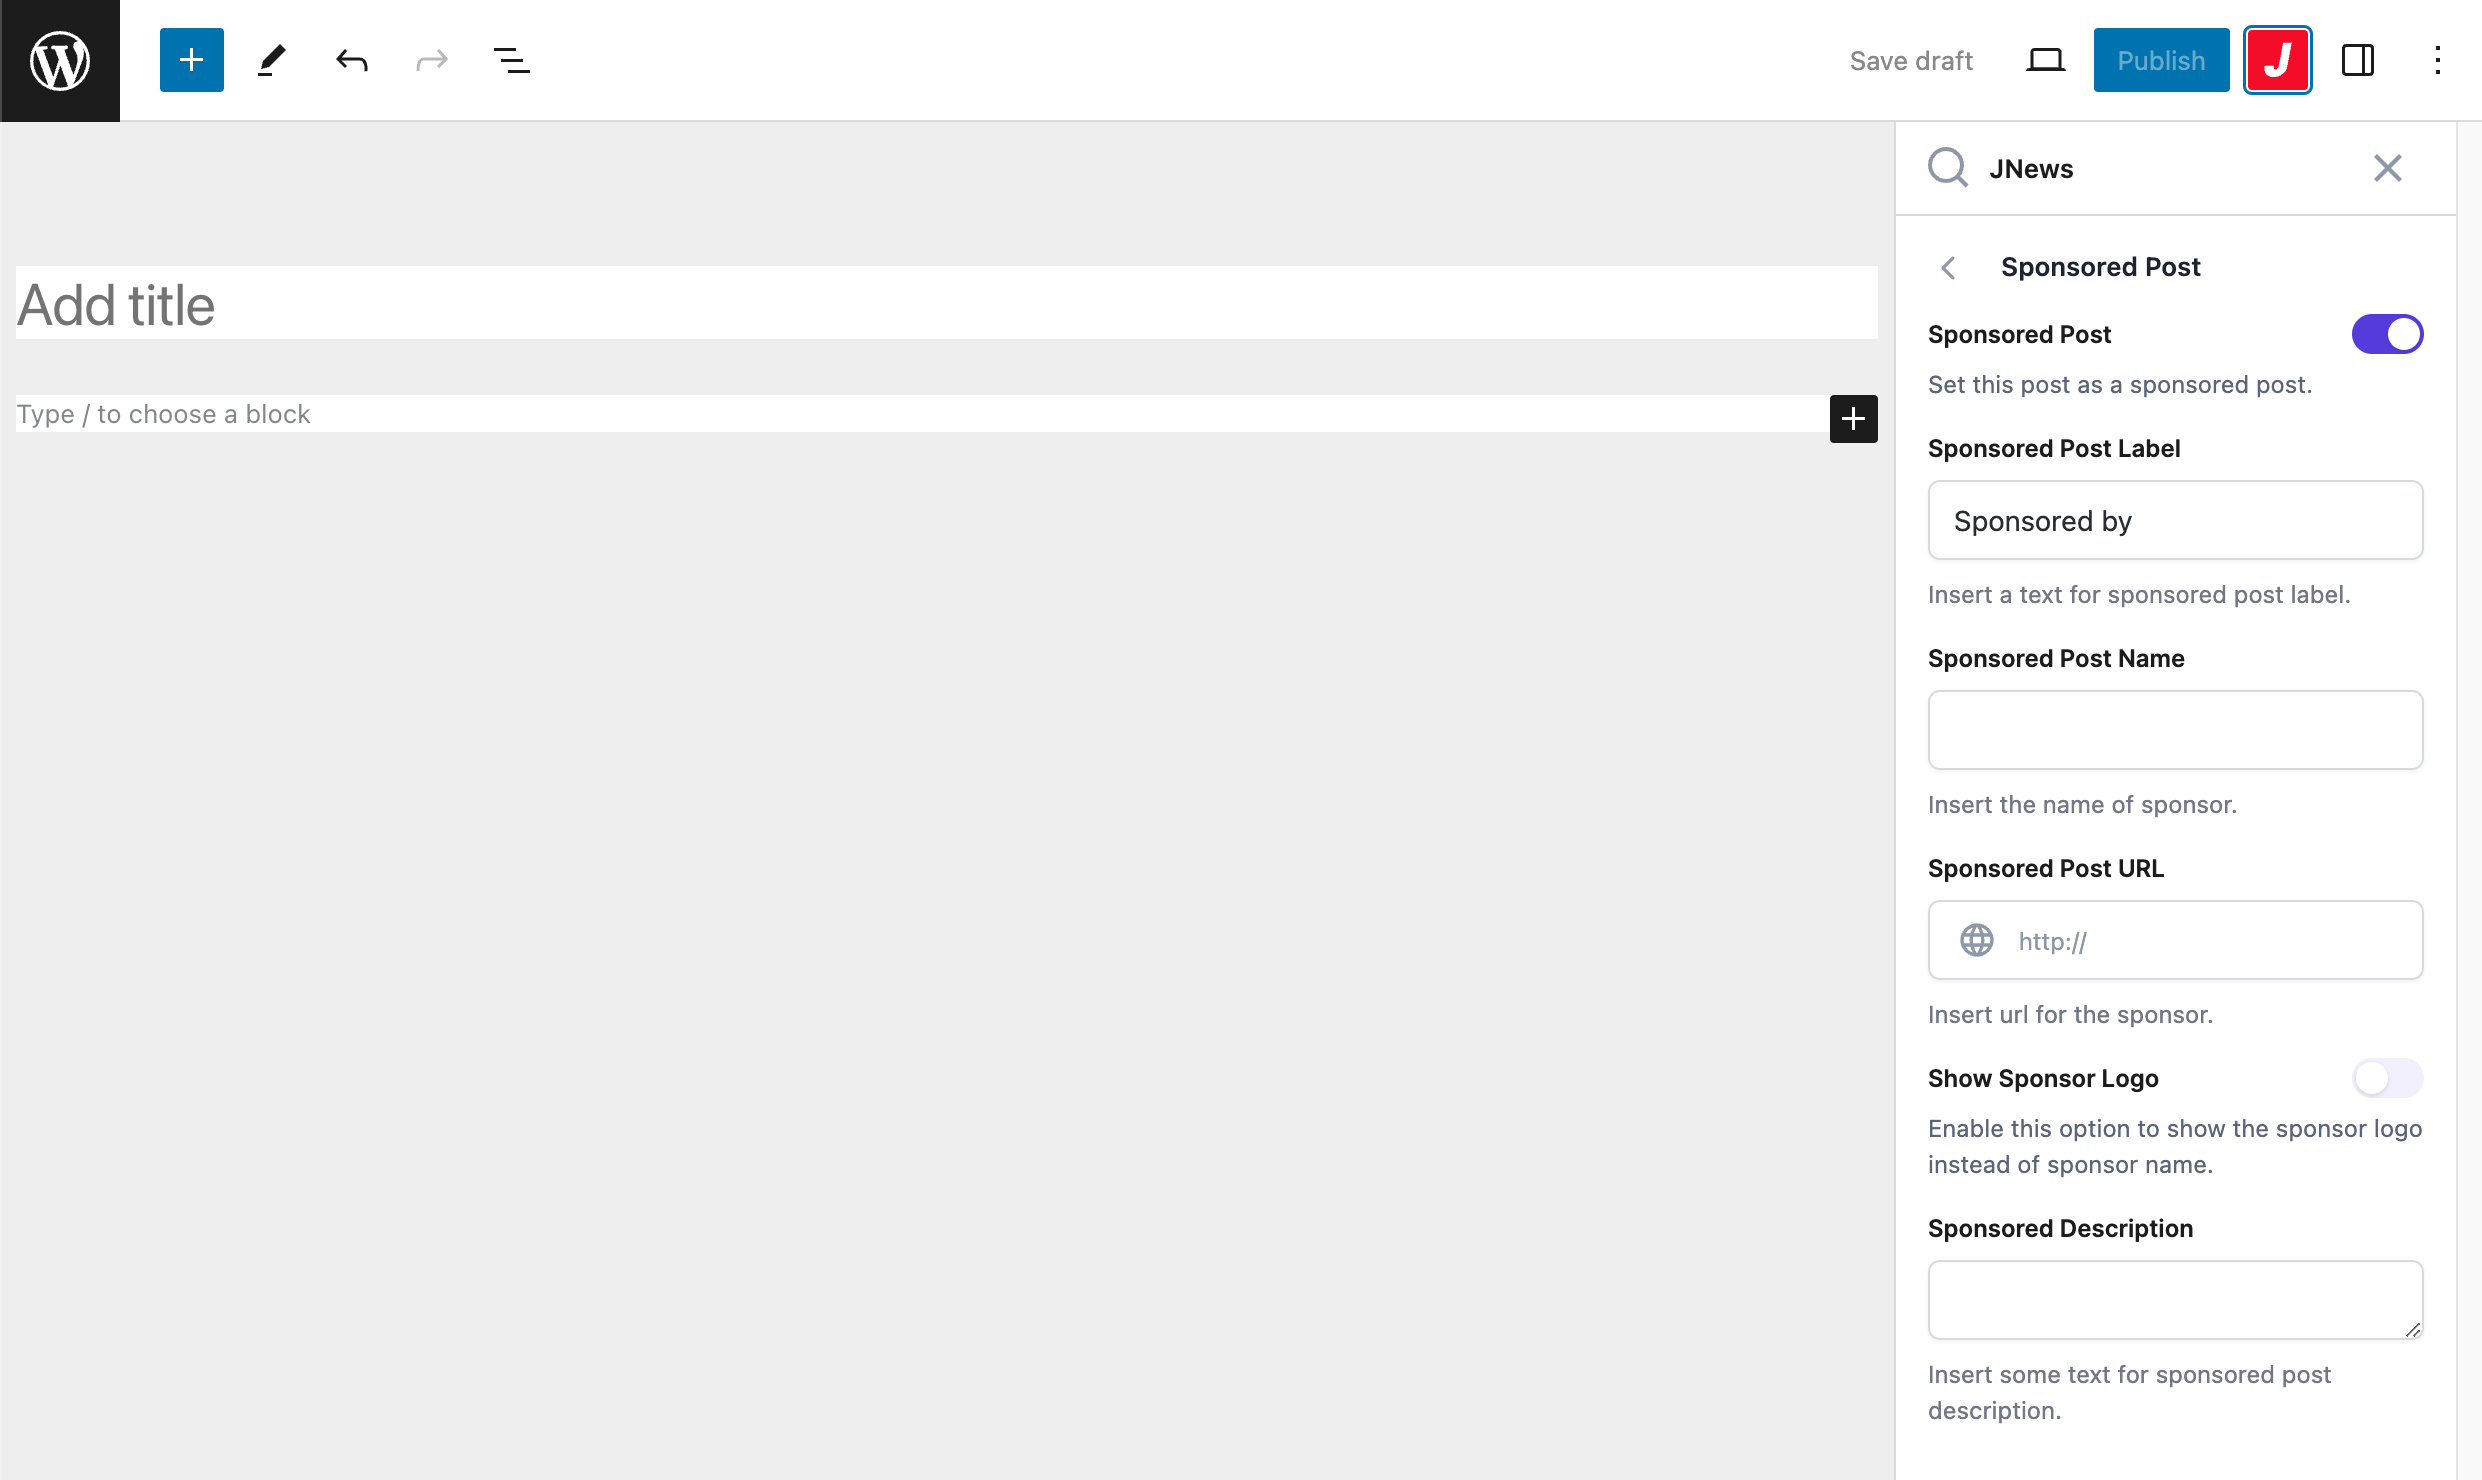Go back using the Sponsored Post chevron
This screenshot has width=2482, height=1480.
click(1948, 267)
